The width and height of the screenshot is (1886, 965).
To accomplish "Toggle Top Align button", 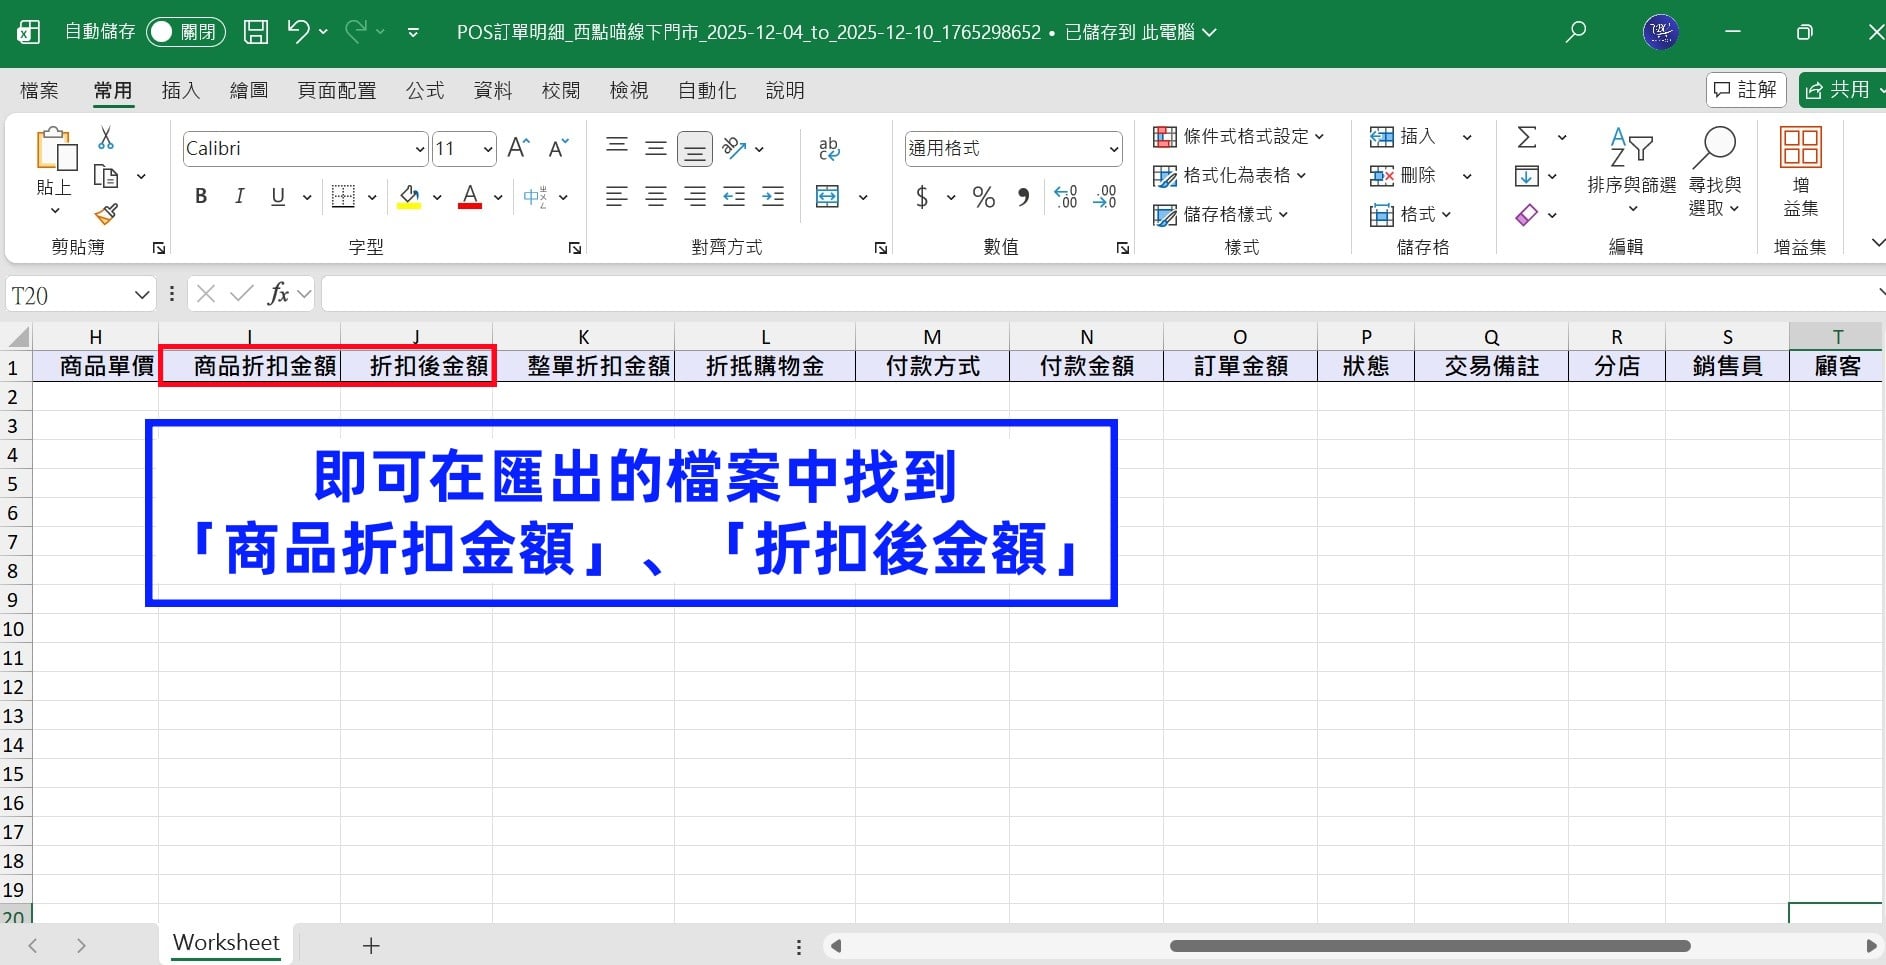I will [617, 148].
